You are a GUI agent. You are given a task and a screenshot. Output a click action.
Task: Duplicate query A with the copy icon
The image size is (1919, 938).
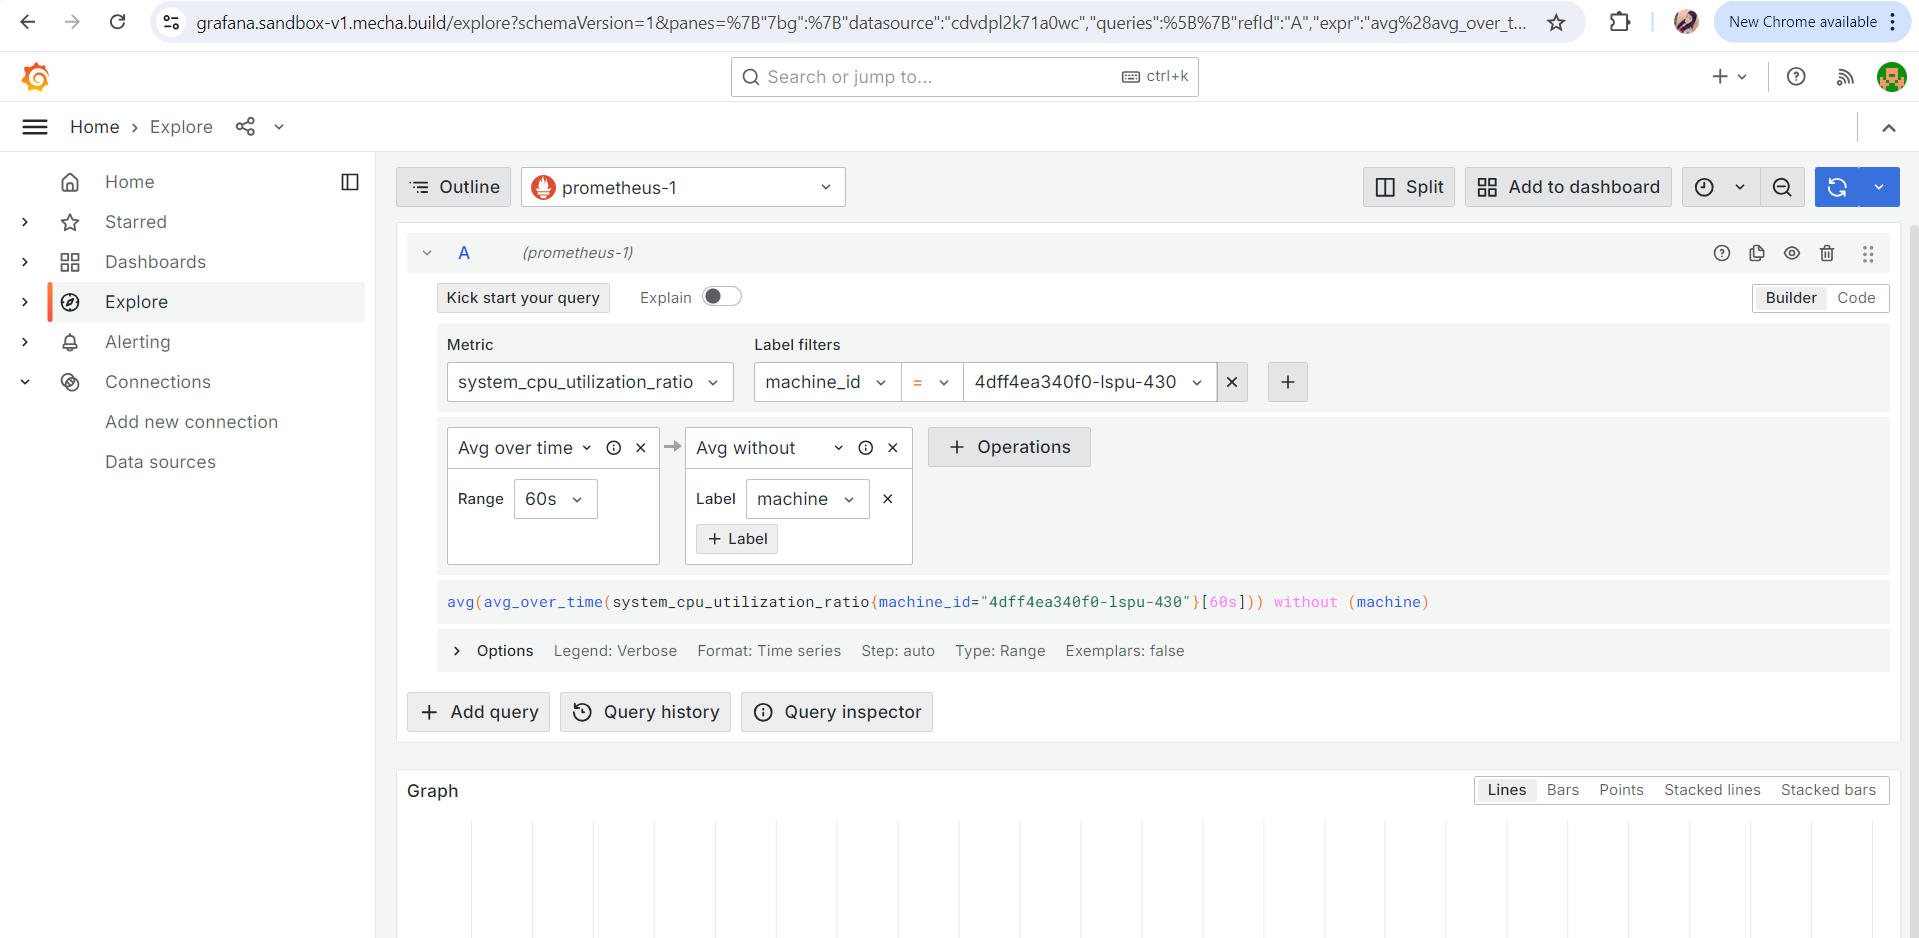coord(1757,253)
